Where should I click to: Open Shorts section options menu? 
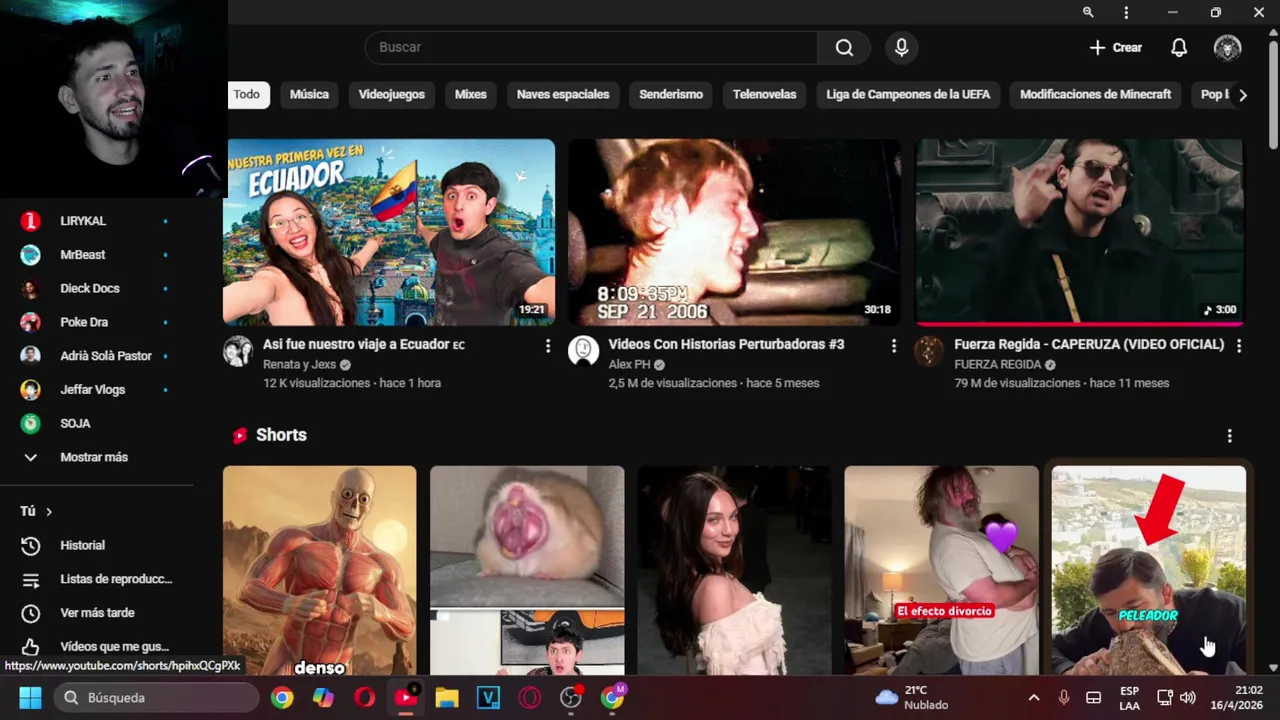coord(1229,436)
